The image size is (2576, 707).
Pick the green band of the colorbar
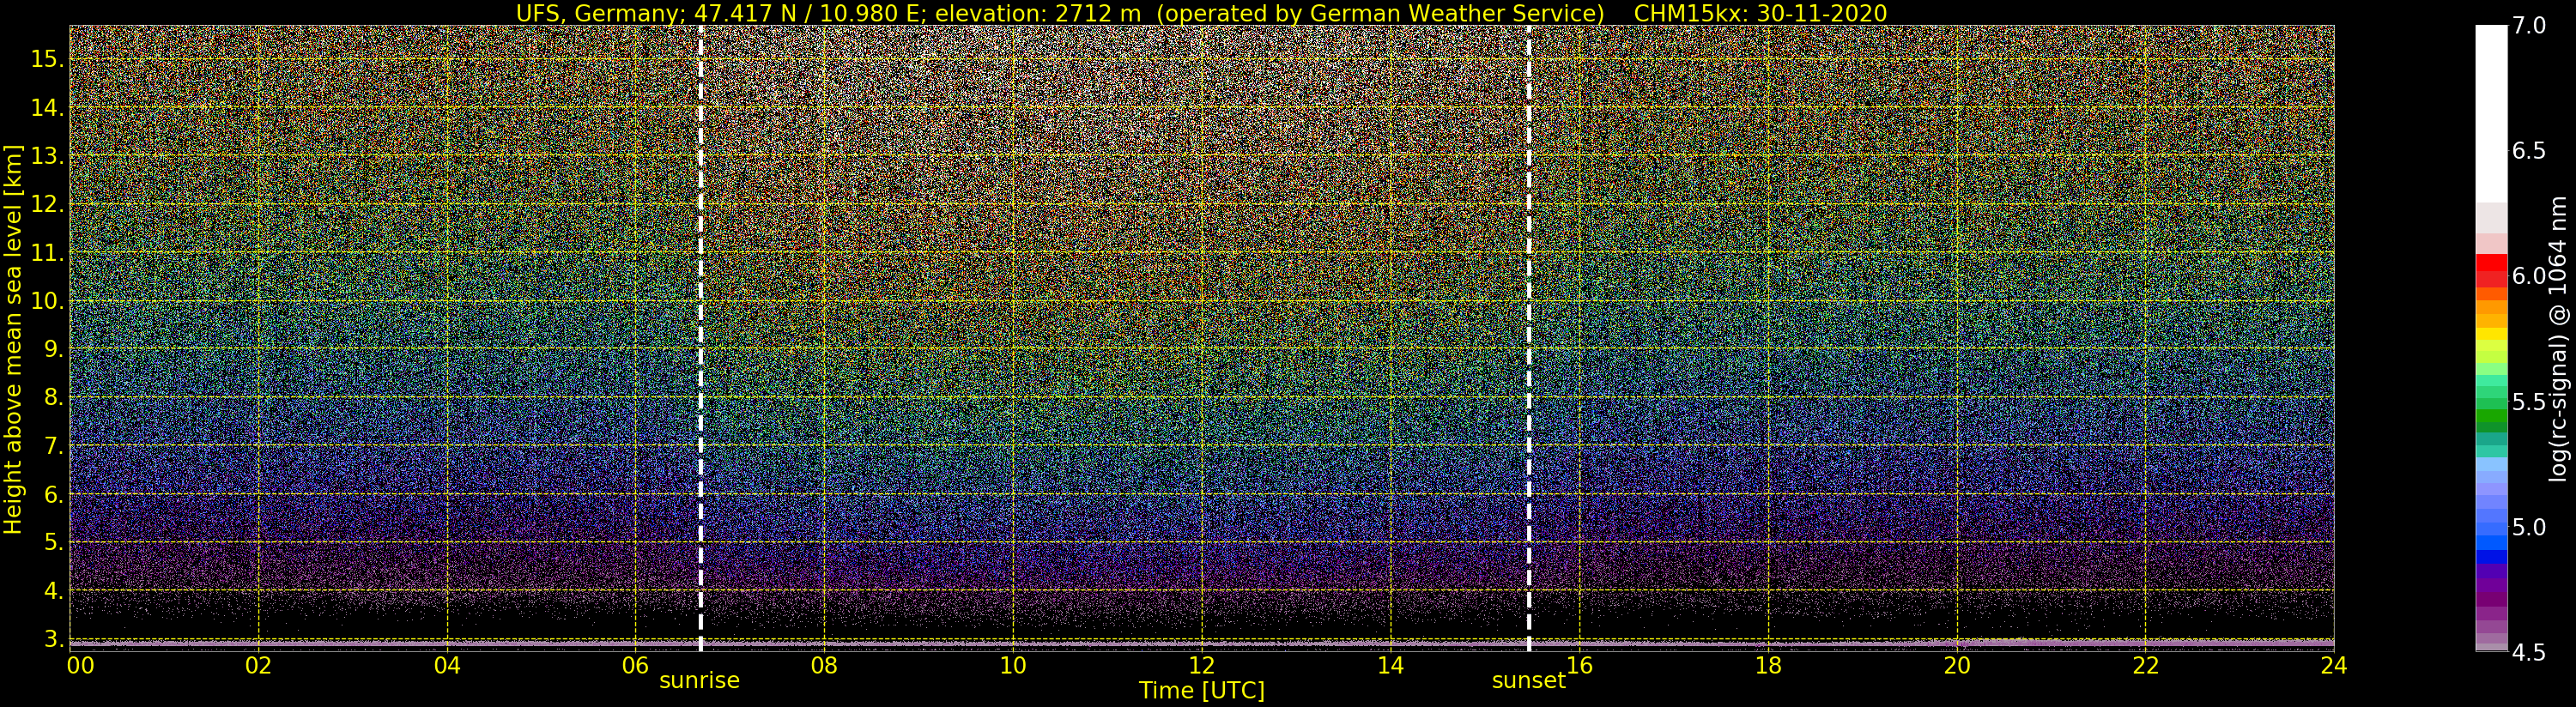pyautogui.click(x=2491, y=415)
